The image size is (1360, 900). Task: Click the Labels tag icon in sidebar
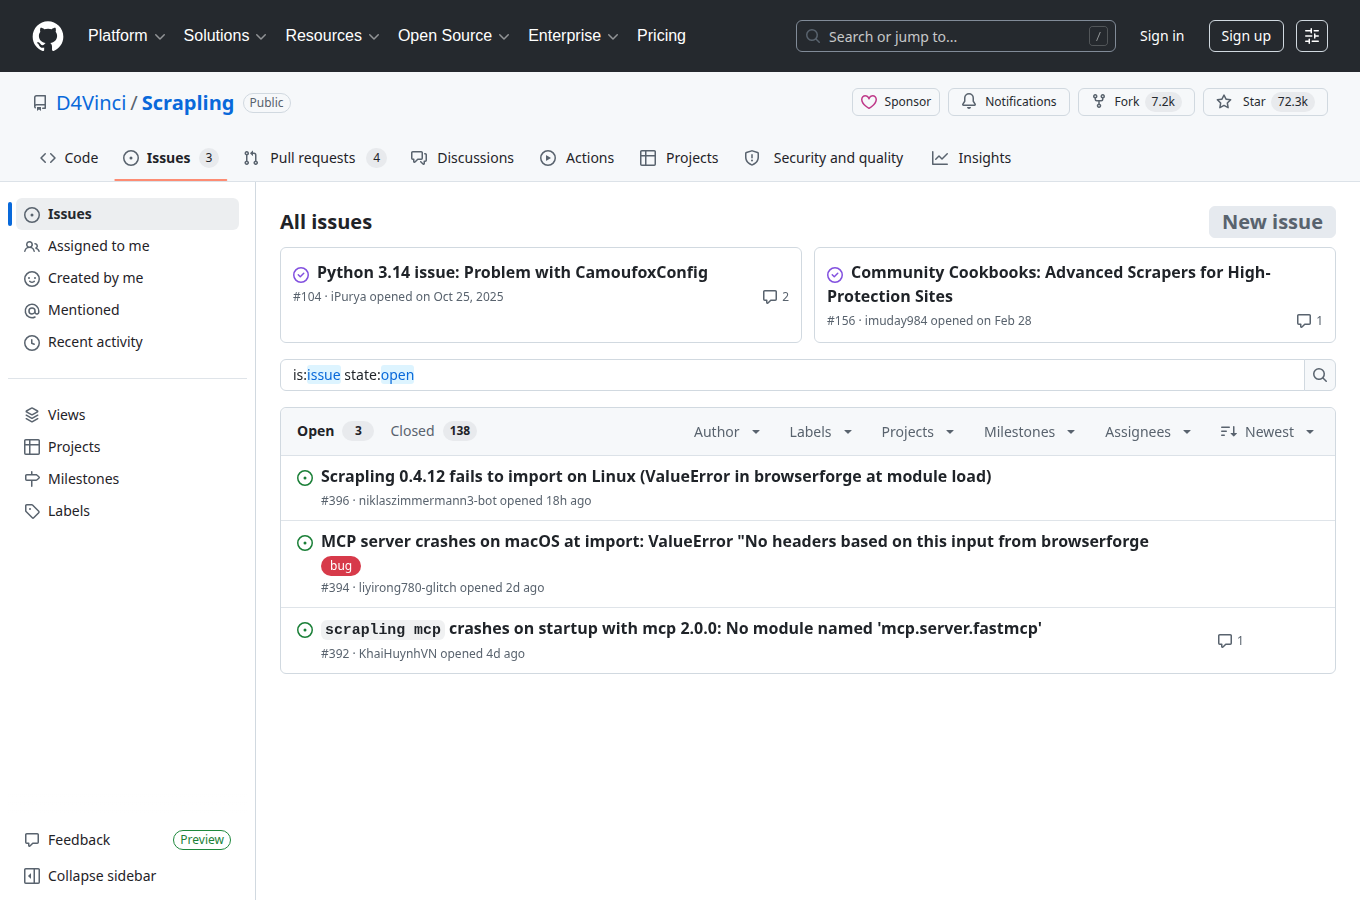(32, 511)
